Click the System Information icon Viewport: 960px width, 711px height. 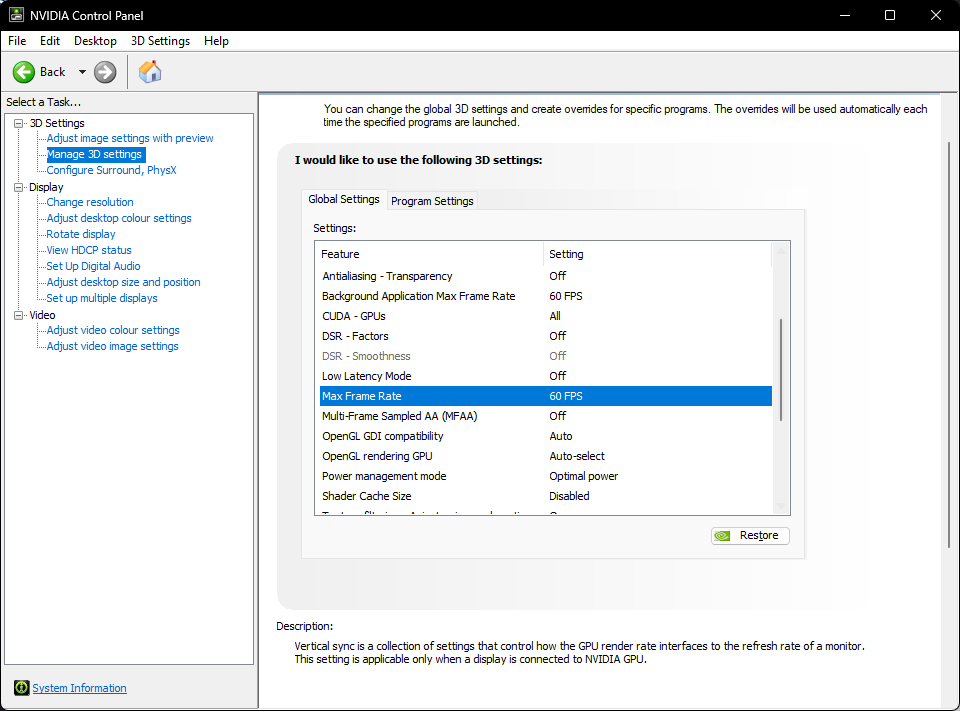tap(21, 688)
